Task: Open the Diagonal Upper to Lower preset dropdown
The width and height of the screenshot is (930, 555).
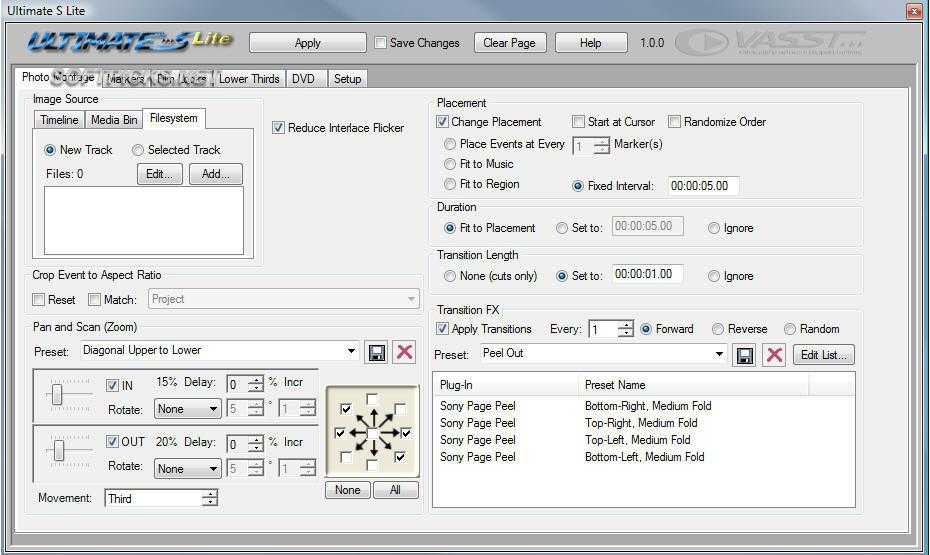Action: [x=351, y=351]
